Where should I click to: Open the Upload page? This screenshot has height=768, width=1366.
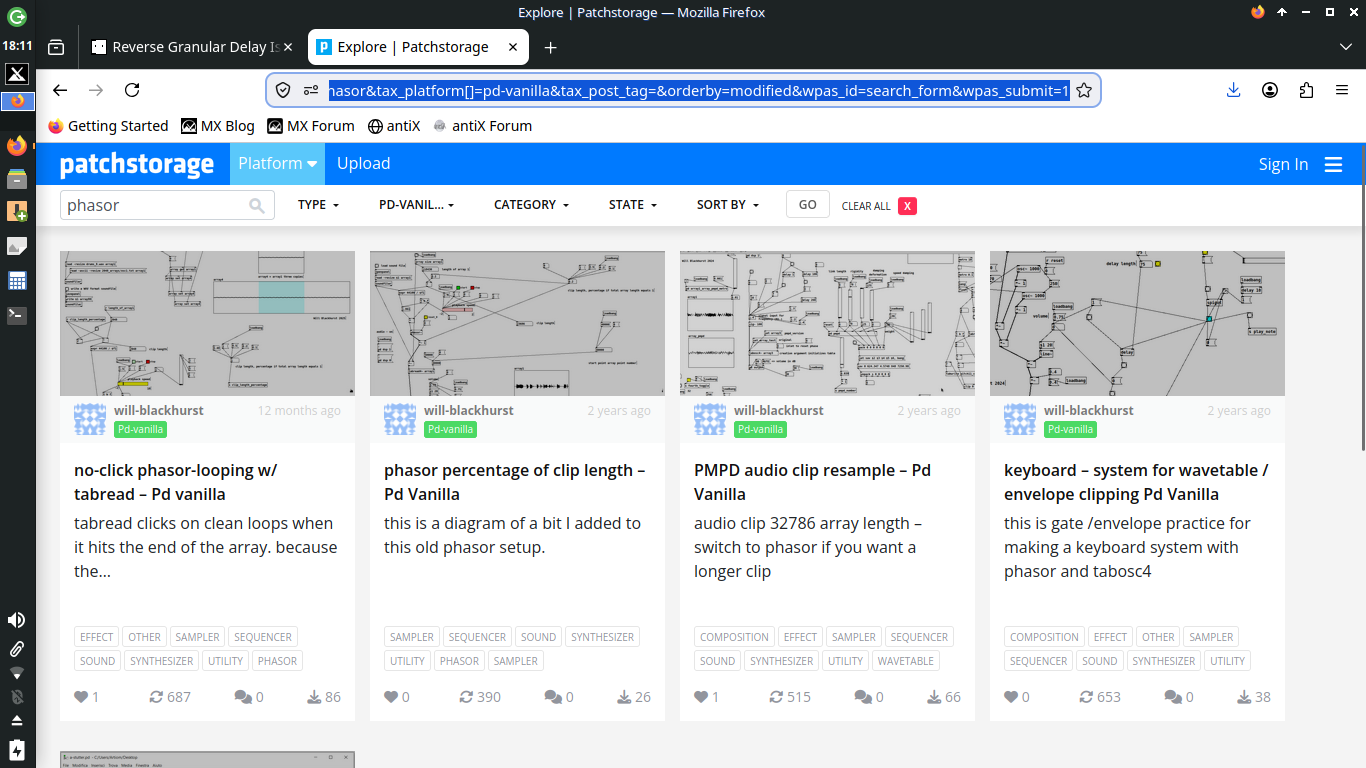pyautogui.click(x=363, y=164)
